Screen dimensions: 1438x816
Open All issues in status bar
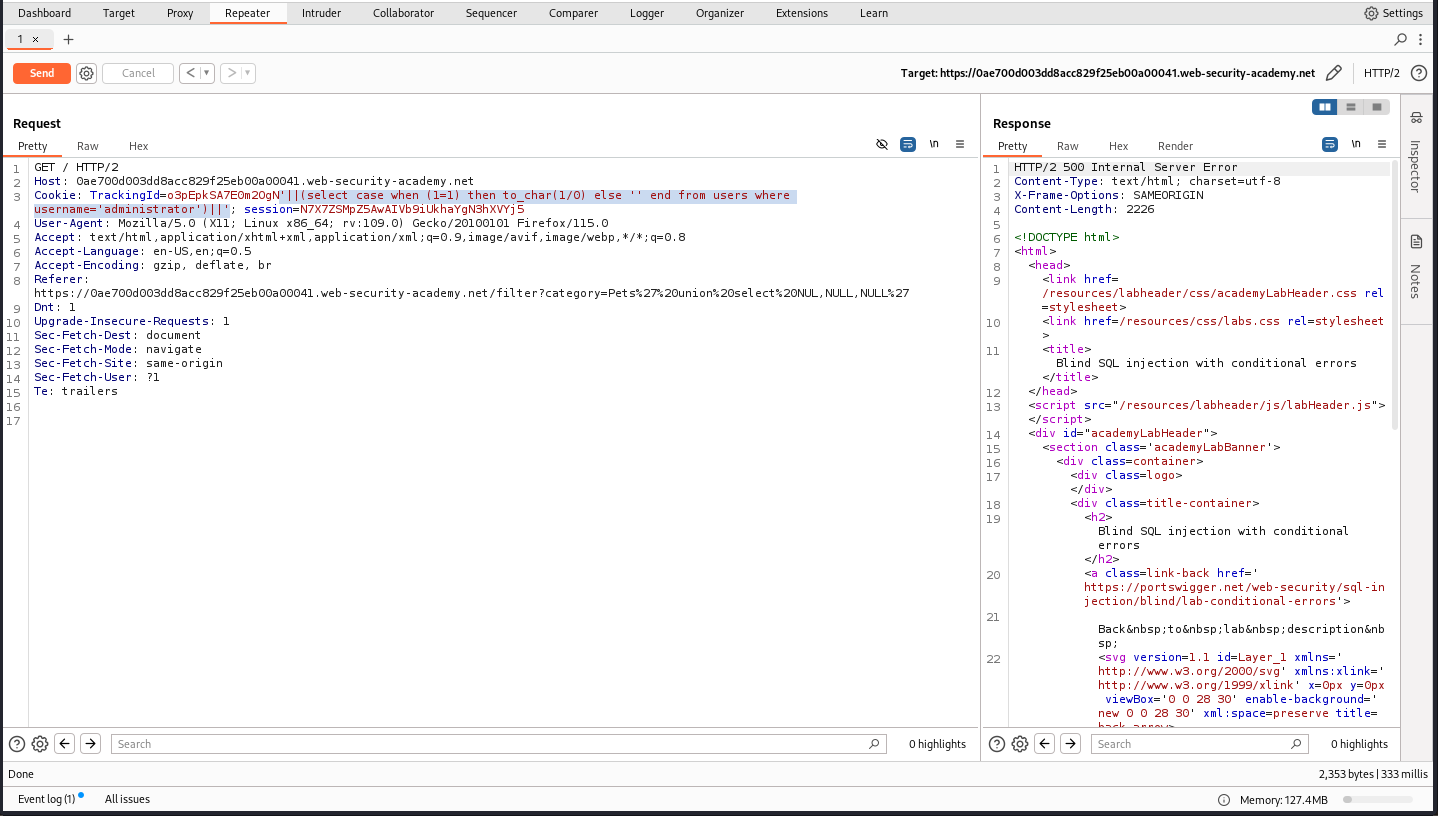coord(127,799)
